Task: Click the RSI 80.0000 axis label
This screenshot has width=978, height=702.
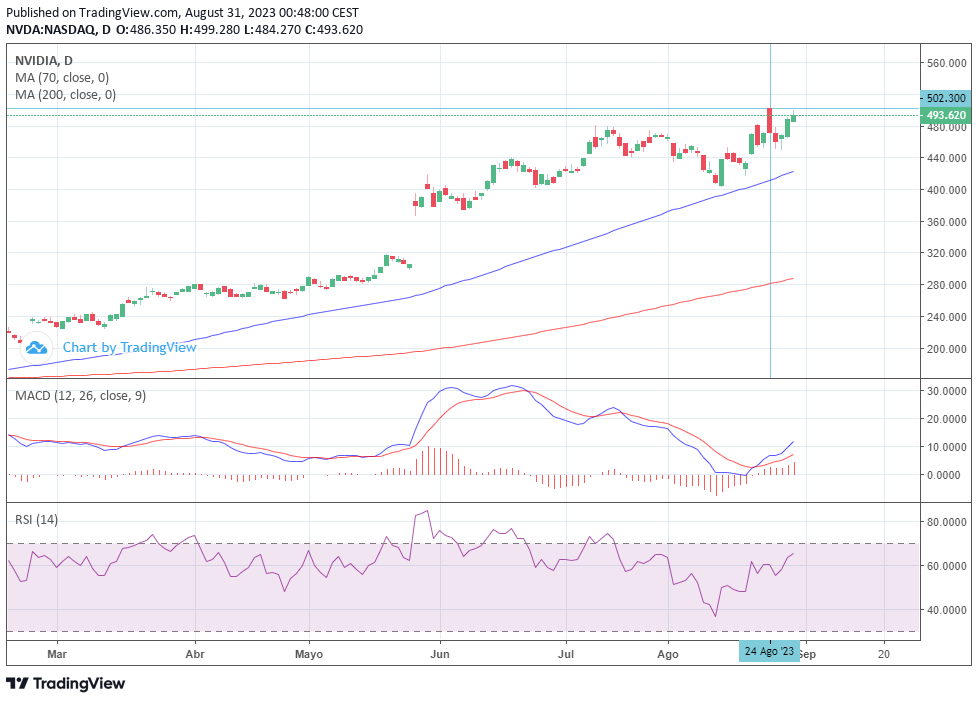Action: 946,522
